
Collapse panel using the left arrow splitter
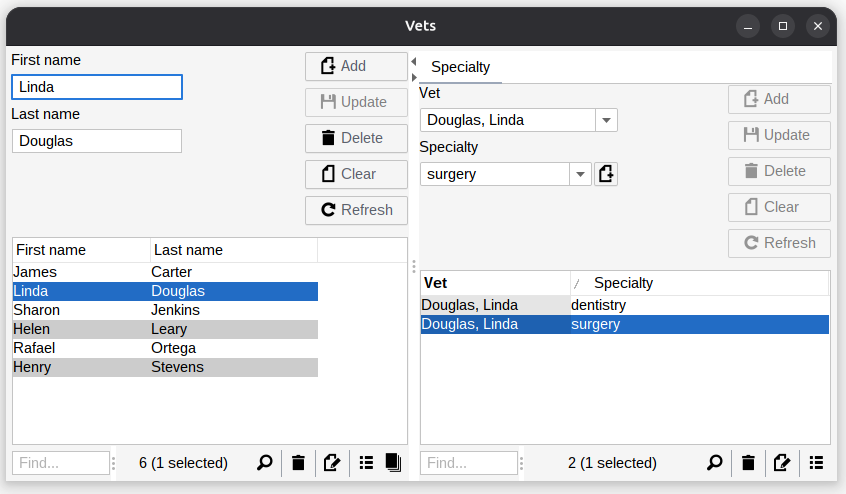tap(414, 62)
